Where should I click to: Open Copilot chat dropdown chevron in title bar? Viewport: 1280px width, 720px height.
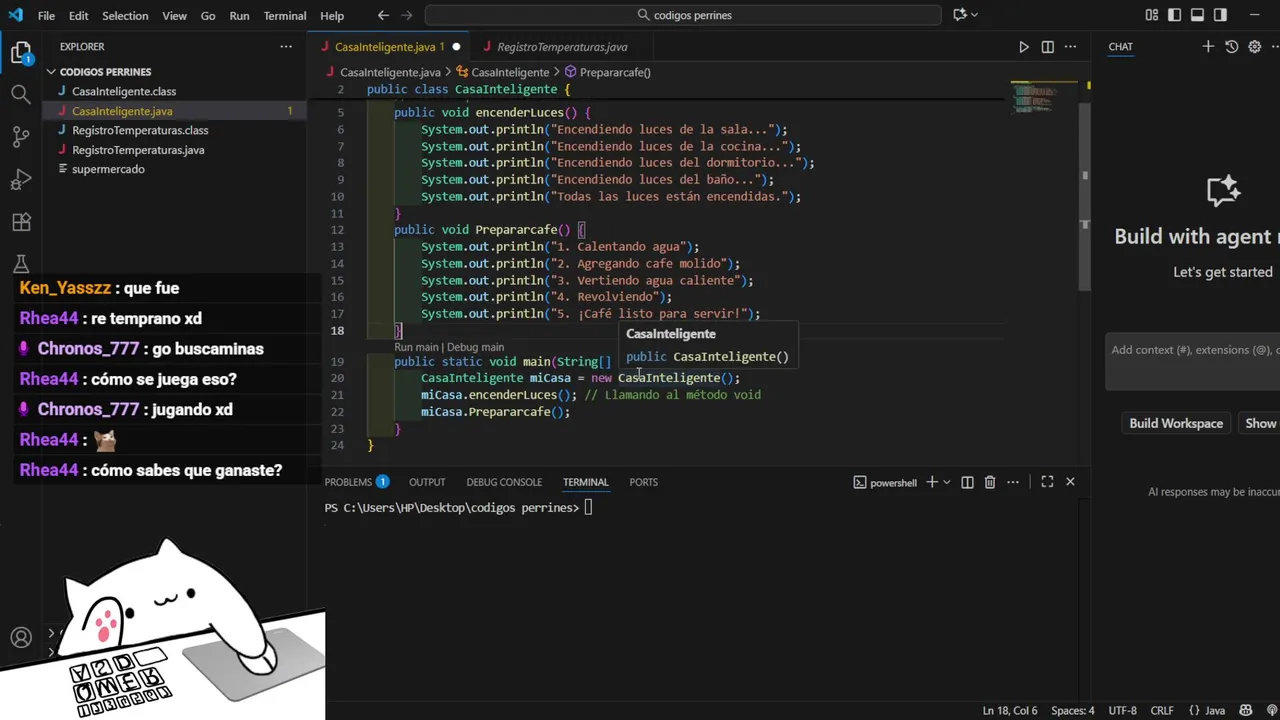pos(975,15)
